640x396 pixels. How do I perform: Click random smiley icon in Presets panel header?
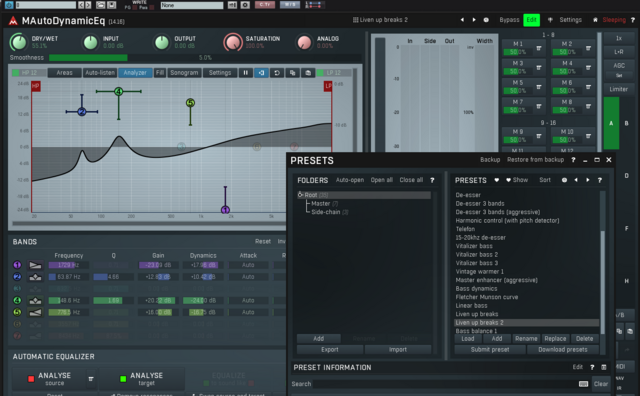(x=564, y=180)
